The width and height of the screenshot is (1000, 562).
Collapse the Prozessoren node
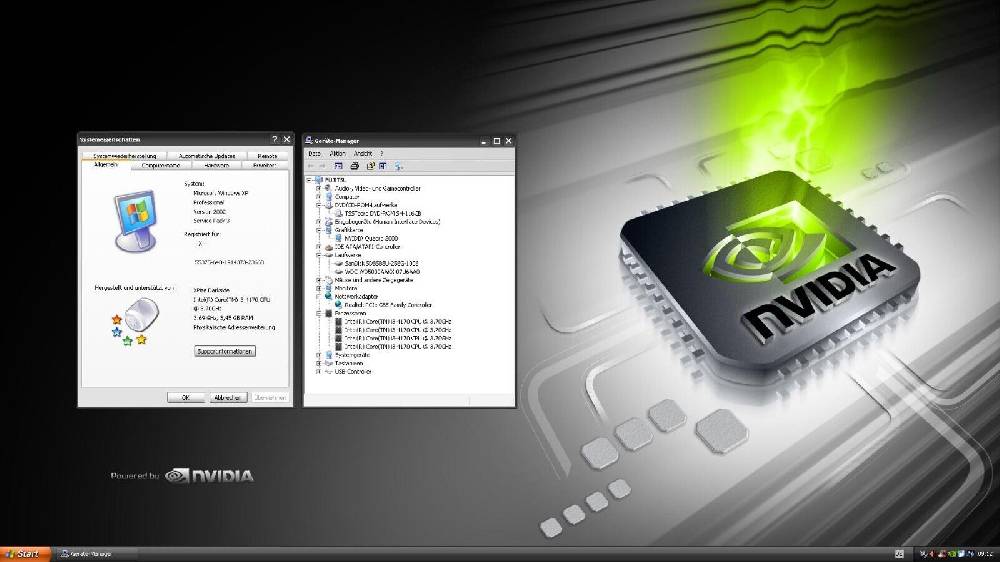pos(318,313)
